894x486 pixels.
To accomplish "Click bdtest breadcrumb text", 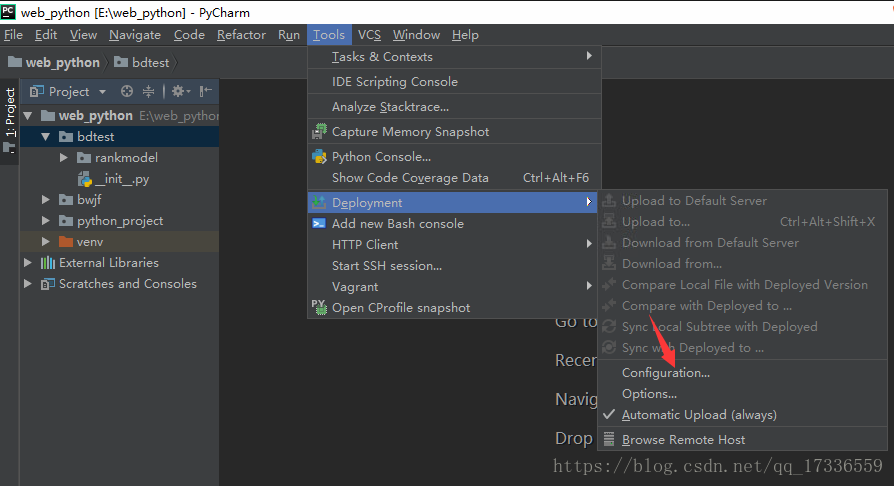I will tap(151, 62).
